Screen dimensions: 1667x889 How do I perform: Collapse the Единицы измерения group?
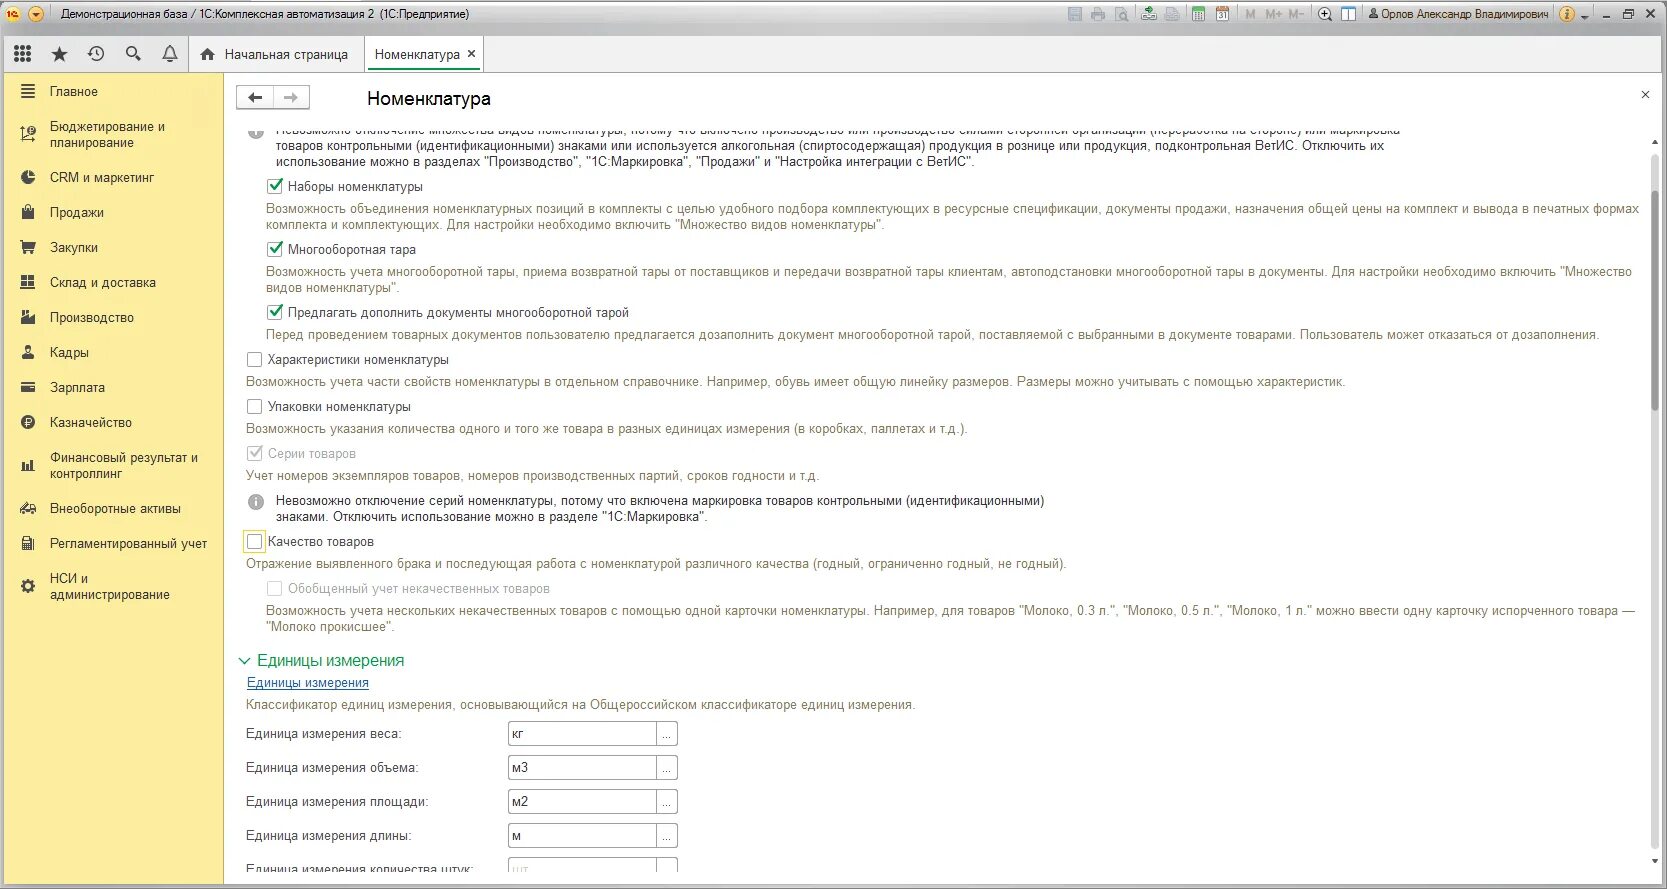click(245, 661)
